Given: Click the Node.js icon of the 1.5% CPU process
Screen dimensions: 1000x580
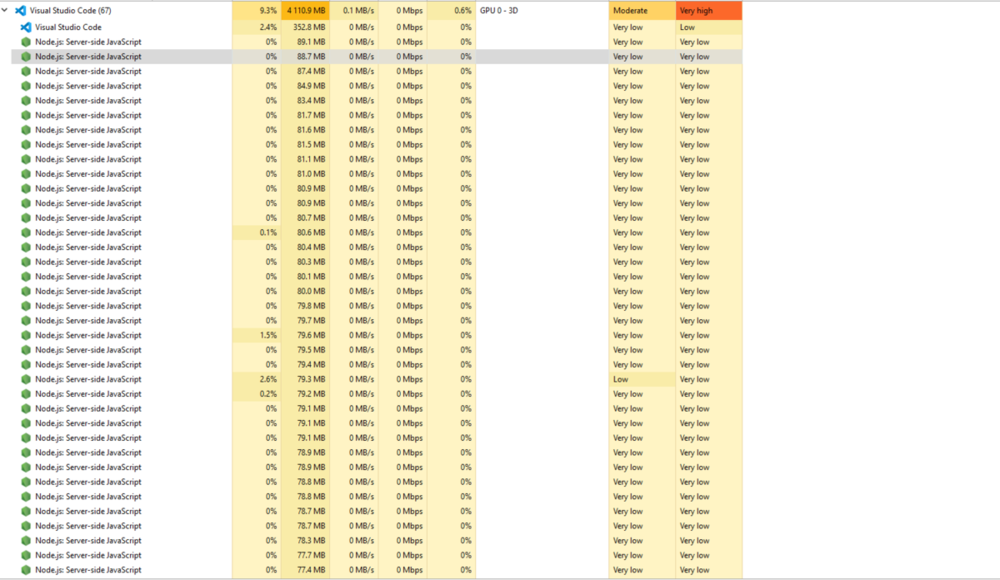Looking at the screenshot, I should [x=26, y=335].
